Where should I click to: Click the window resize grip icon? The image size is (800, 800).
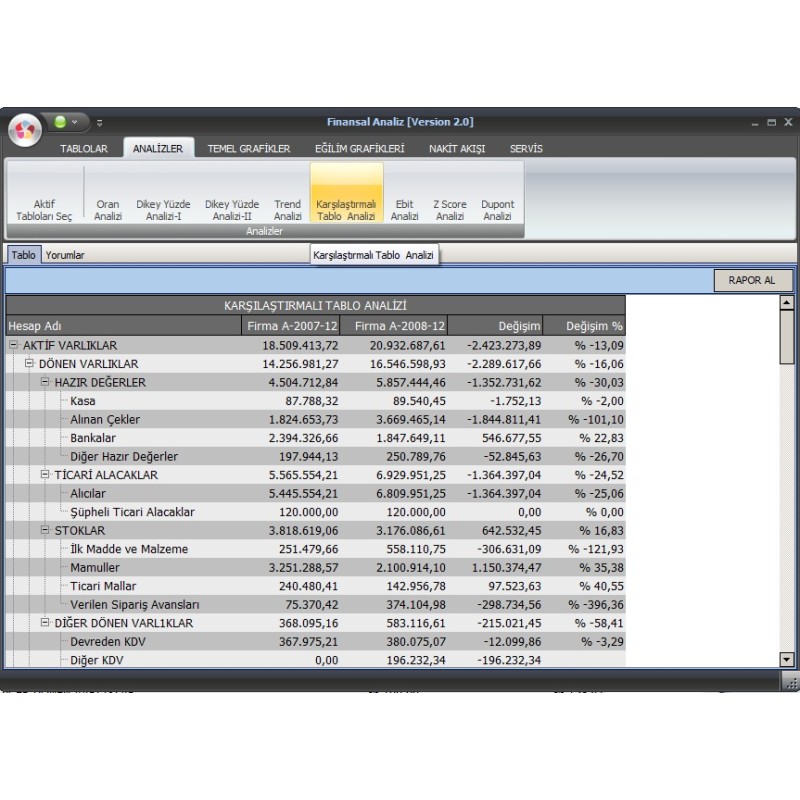point(790,682)
